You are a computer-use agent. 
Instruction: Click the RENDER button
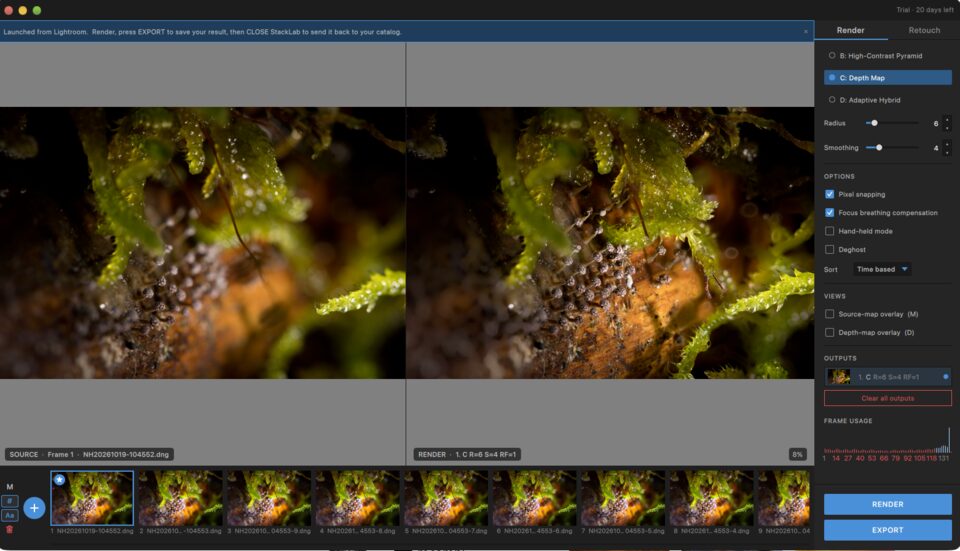(887, 504)
